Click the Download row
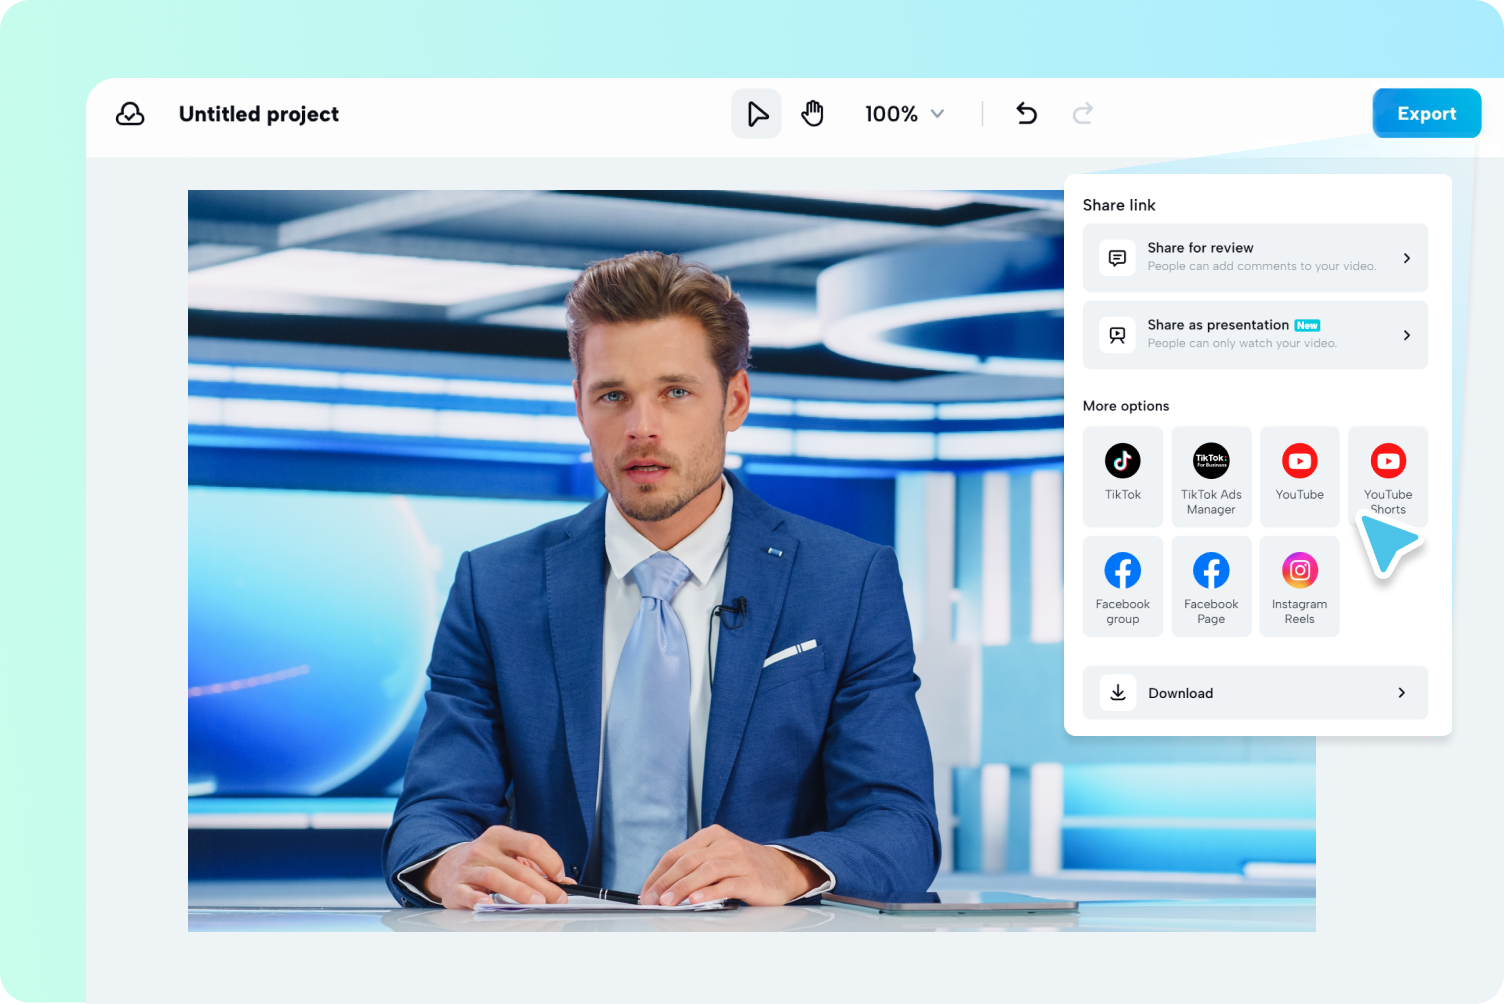 pyautogui.click(x=1255, y=693)
